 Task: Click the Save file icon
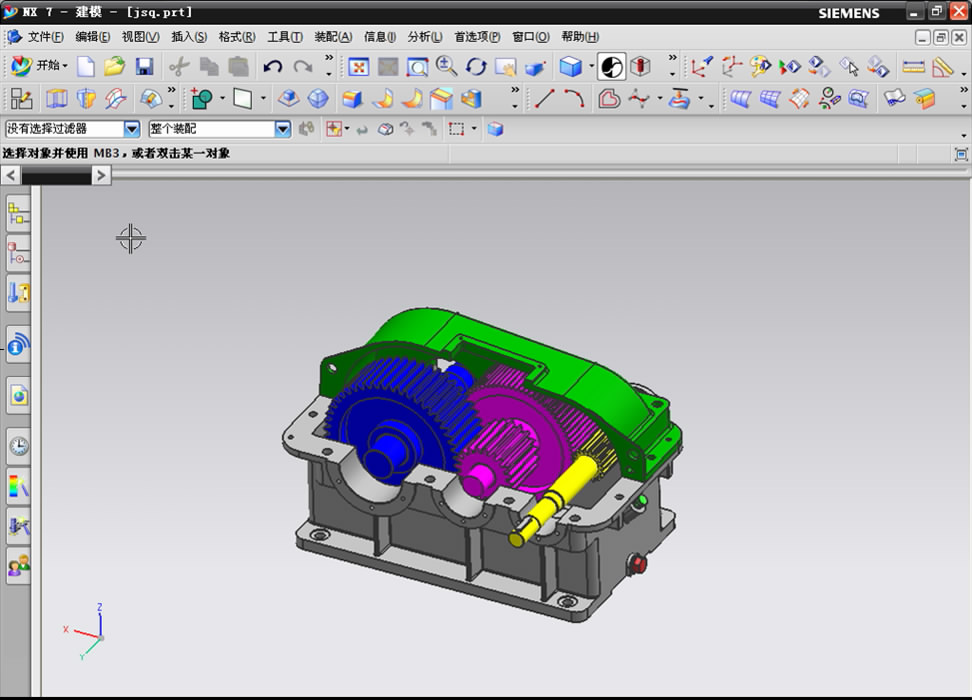point(144,67)
